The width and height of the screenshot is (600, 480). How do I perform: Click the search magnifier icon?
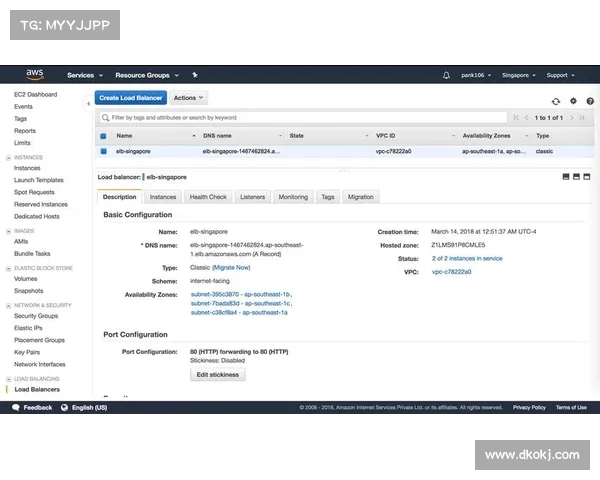(x=105, y=118)
